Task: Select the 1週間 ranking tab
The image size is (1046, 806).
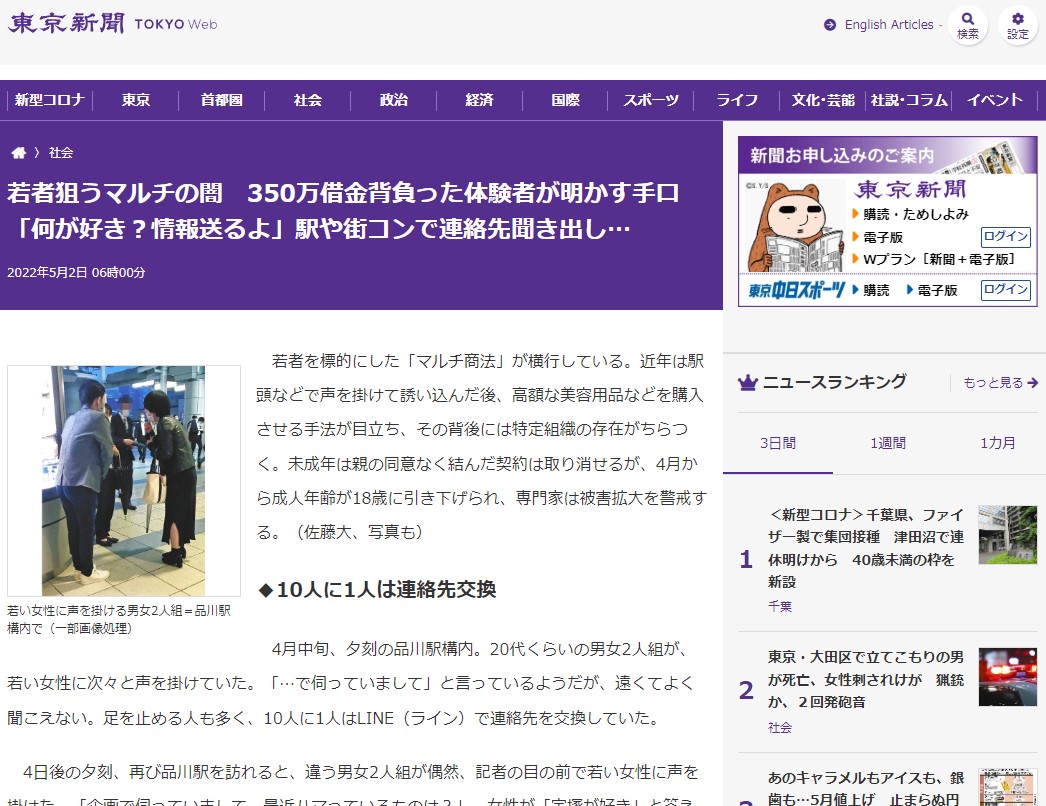Action: [888, 443]
